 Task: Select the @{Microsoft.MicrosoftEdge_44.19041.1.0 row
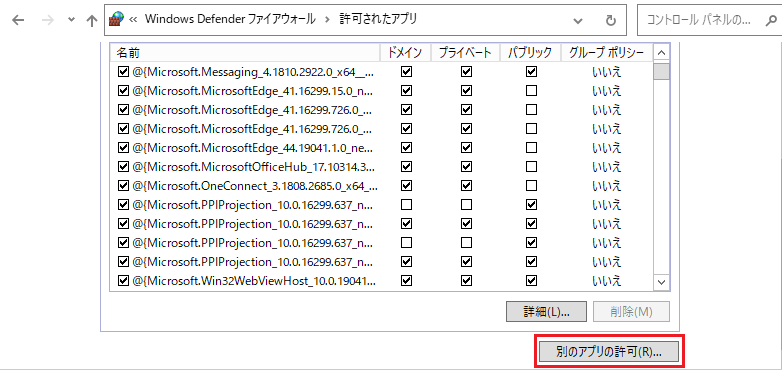tap(381, 148)
